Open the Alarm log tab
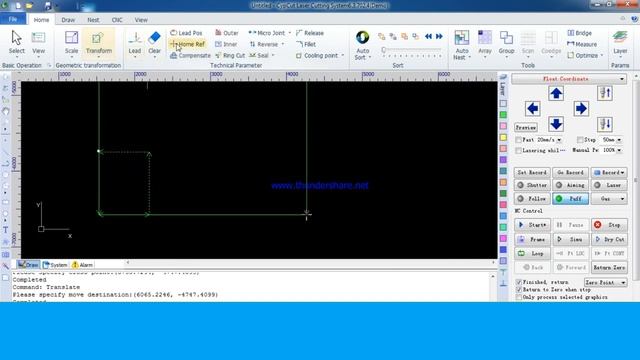Viewport: 640px width, 360px height. (x=82, y=265)
